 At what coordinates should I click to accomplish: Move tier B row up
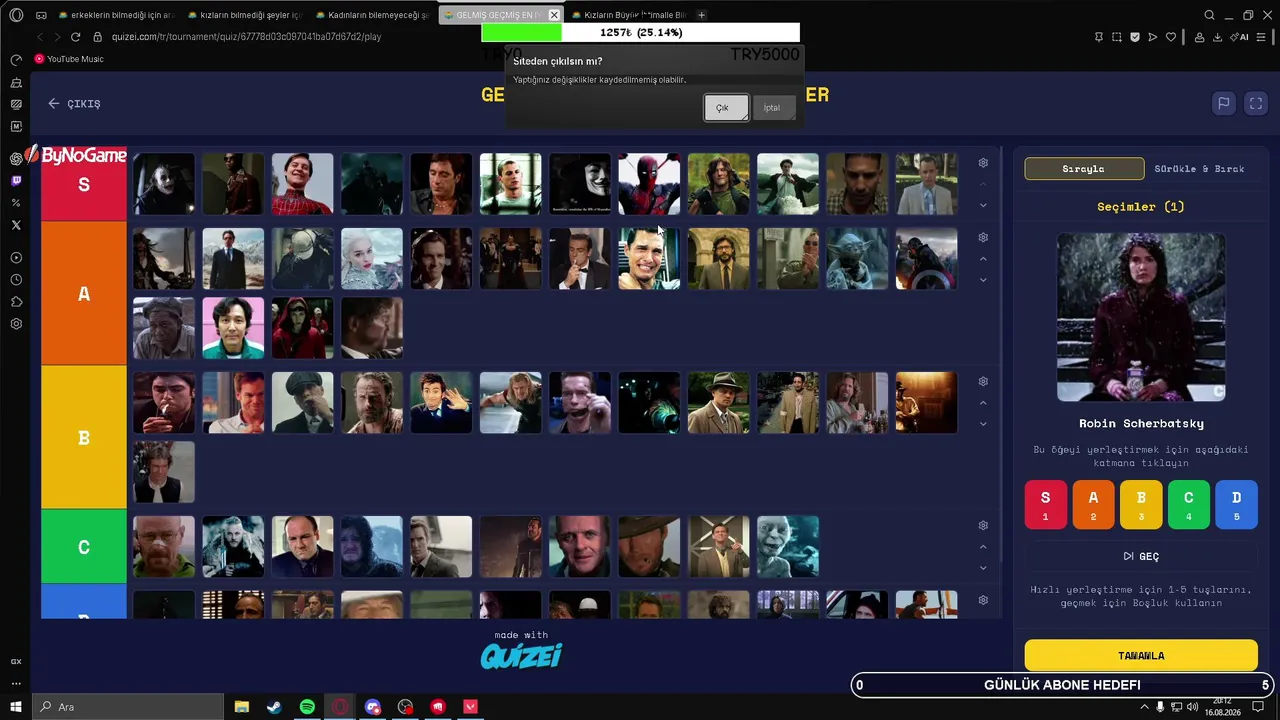983,403
